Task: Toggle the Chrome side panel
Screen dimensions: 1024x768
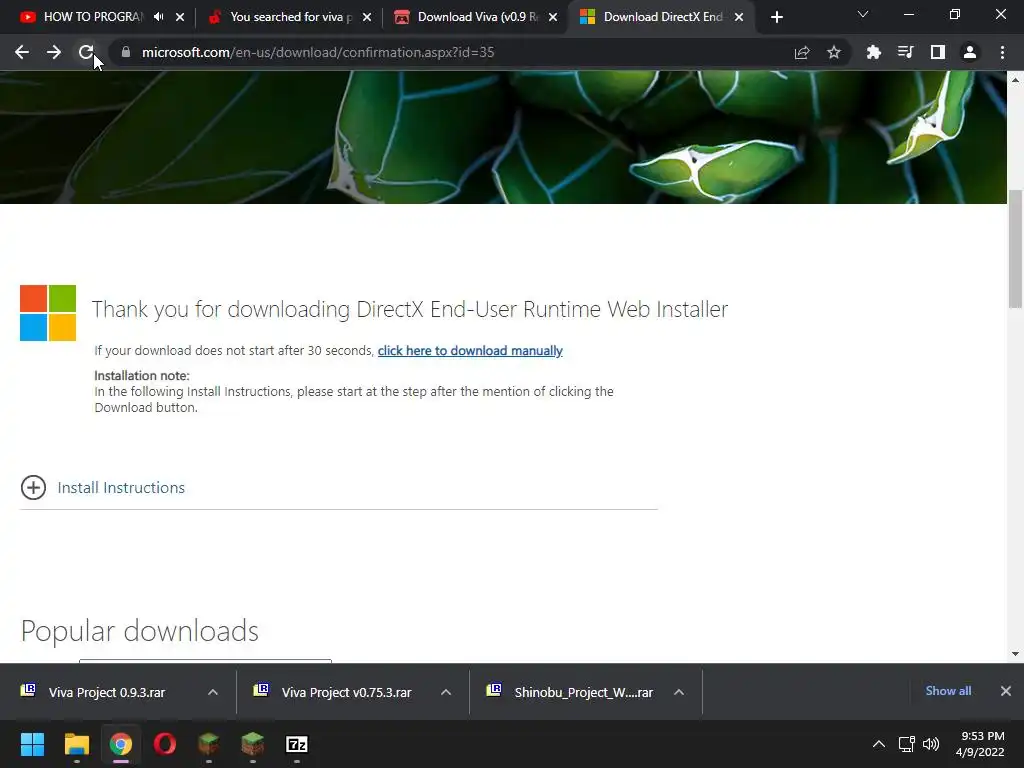Action: coord(938,52)
